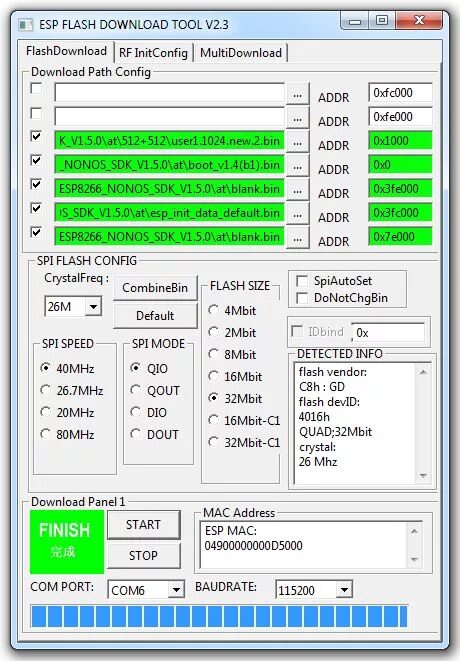This screenshot has width=460, height=661.
Task: Select QOUT SPI mode
Action: coord(155,391)
